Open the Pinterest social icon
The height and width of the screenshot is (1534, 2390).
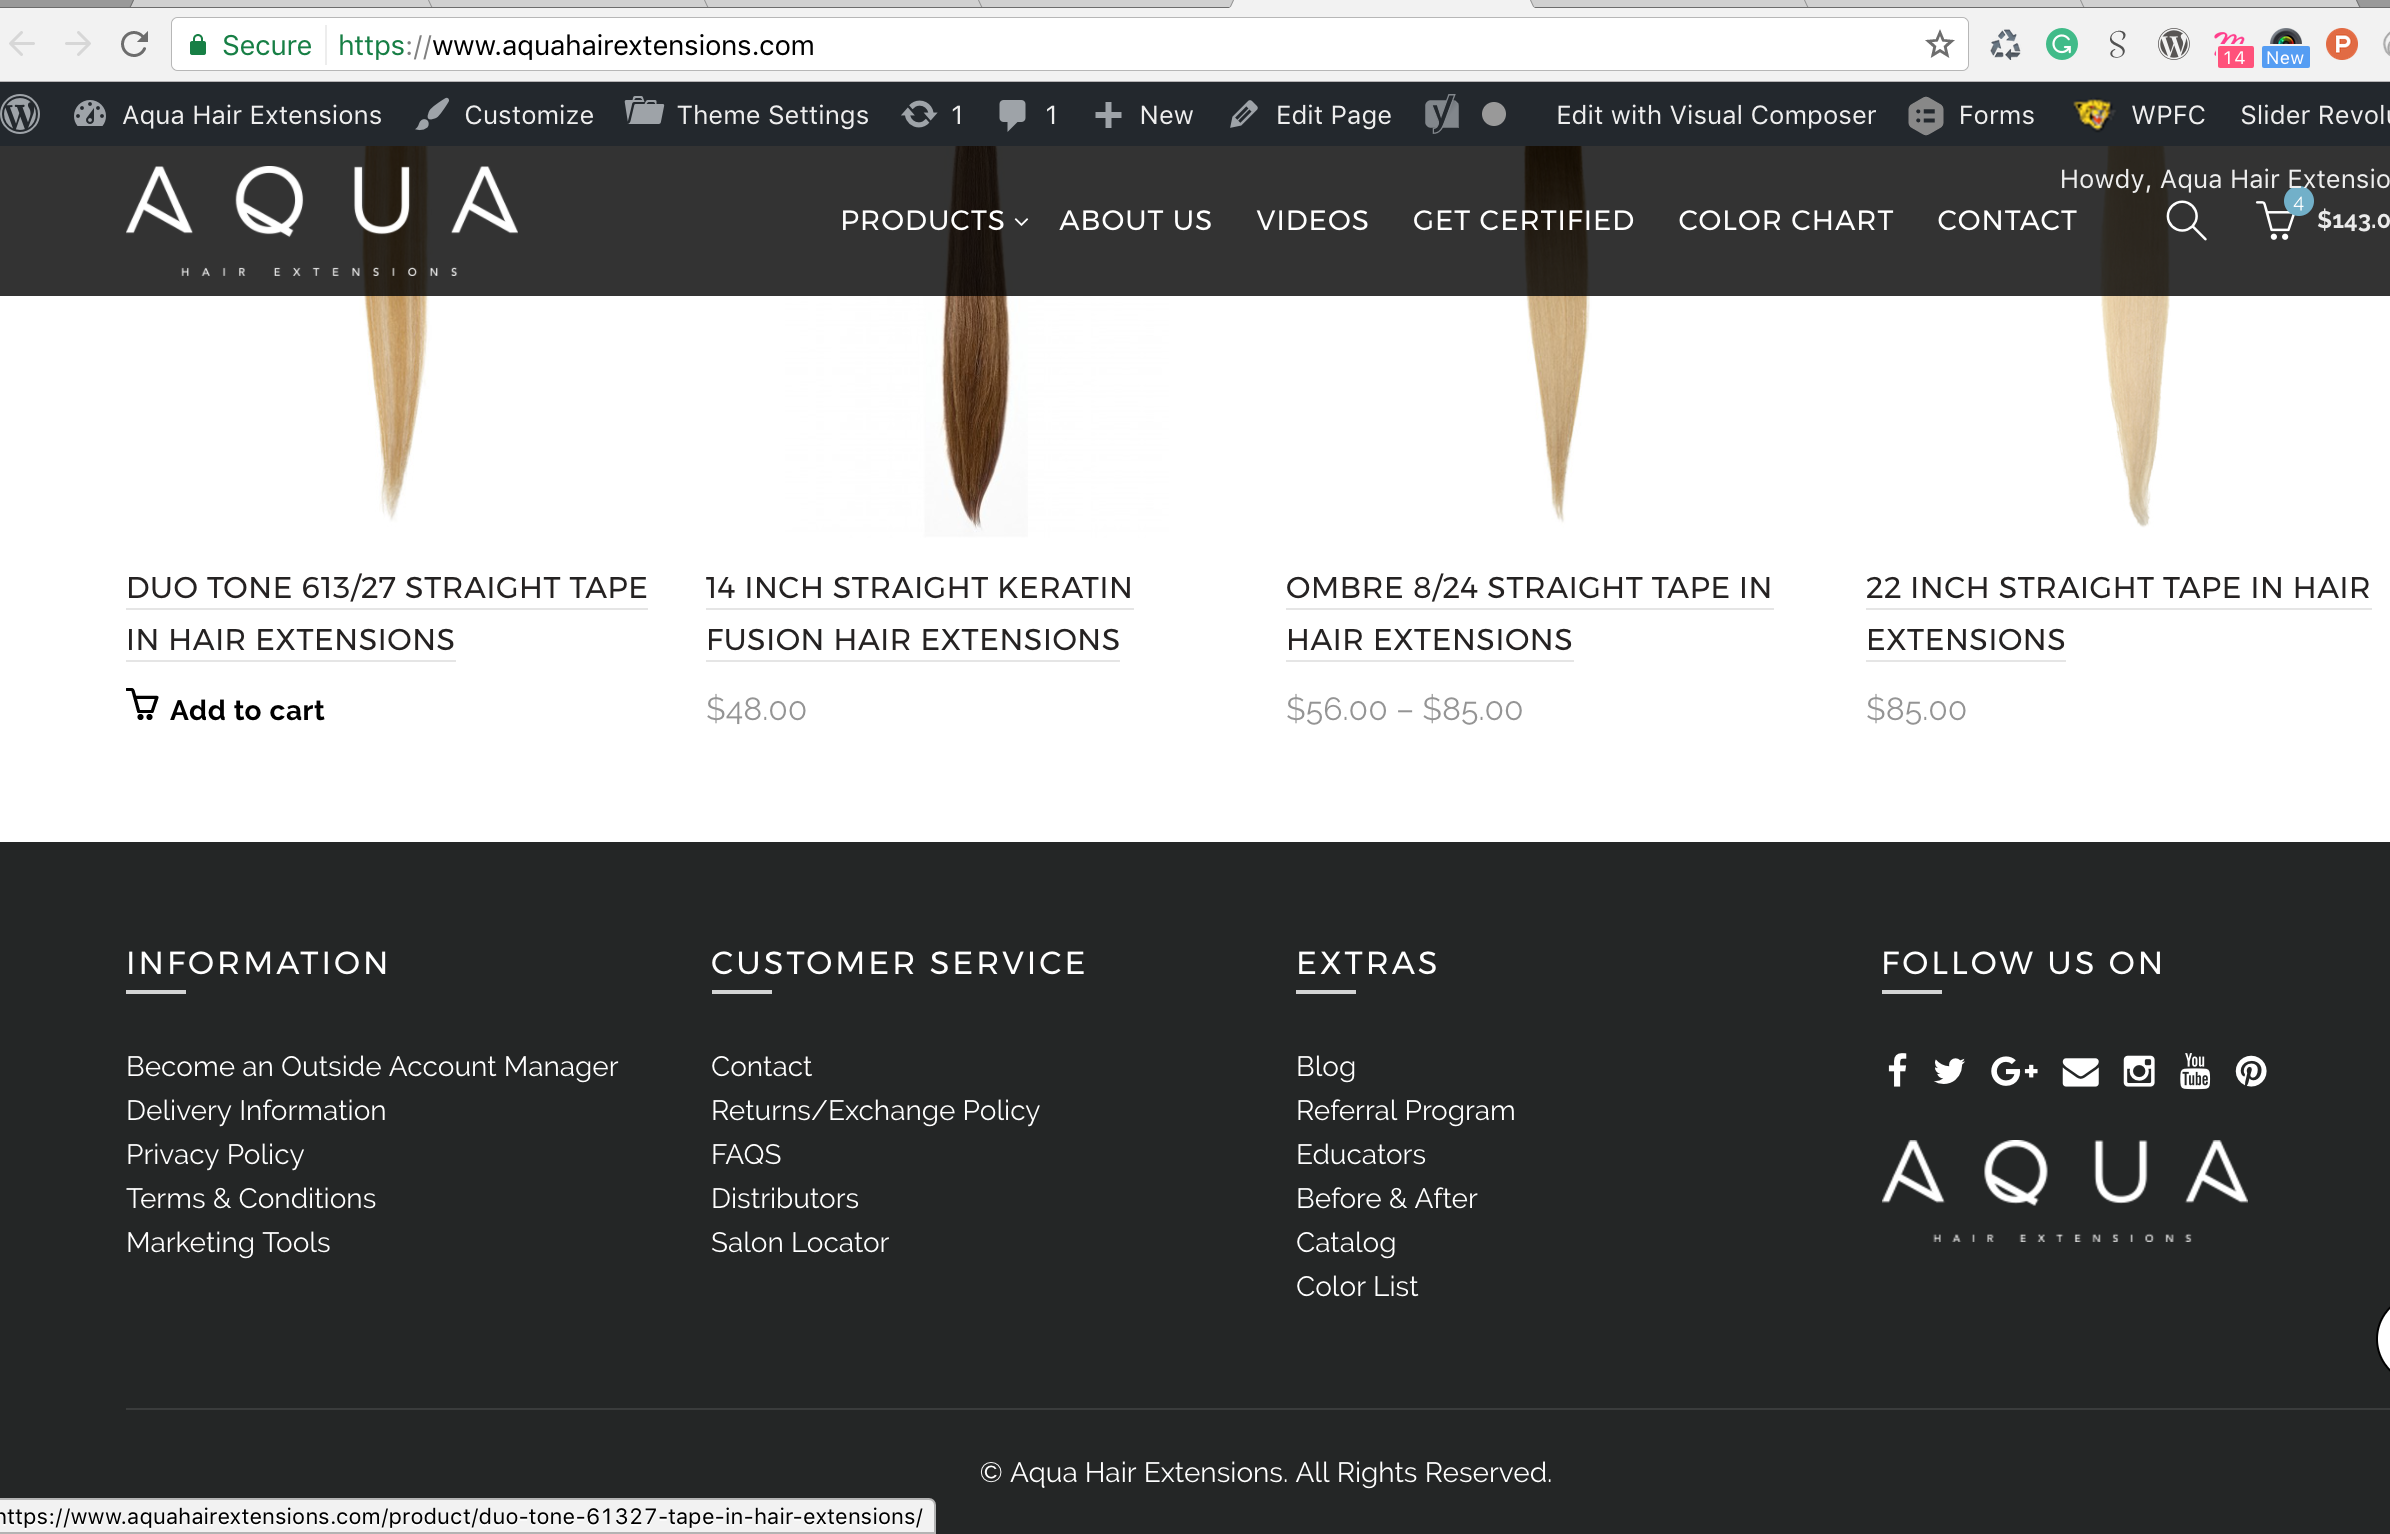coord(2251,1071)
